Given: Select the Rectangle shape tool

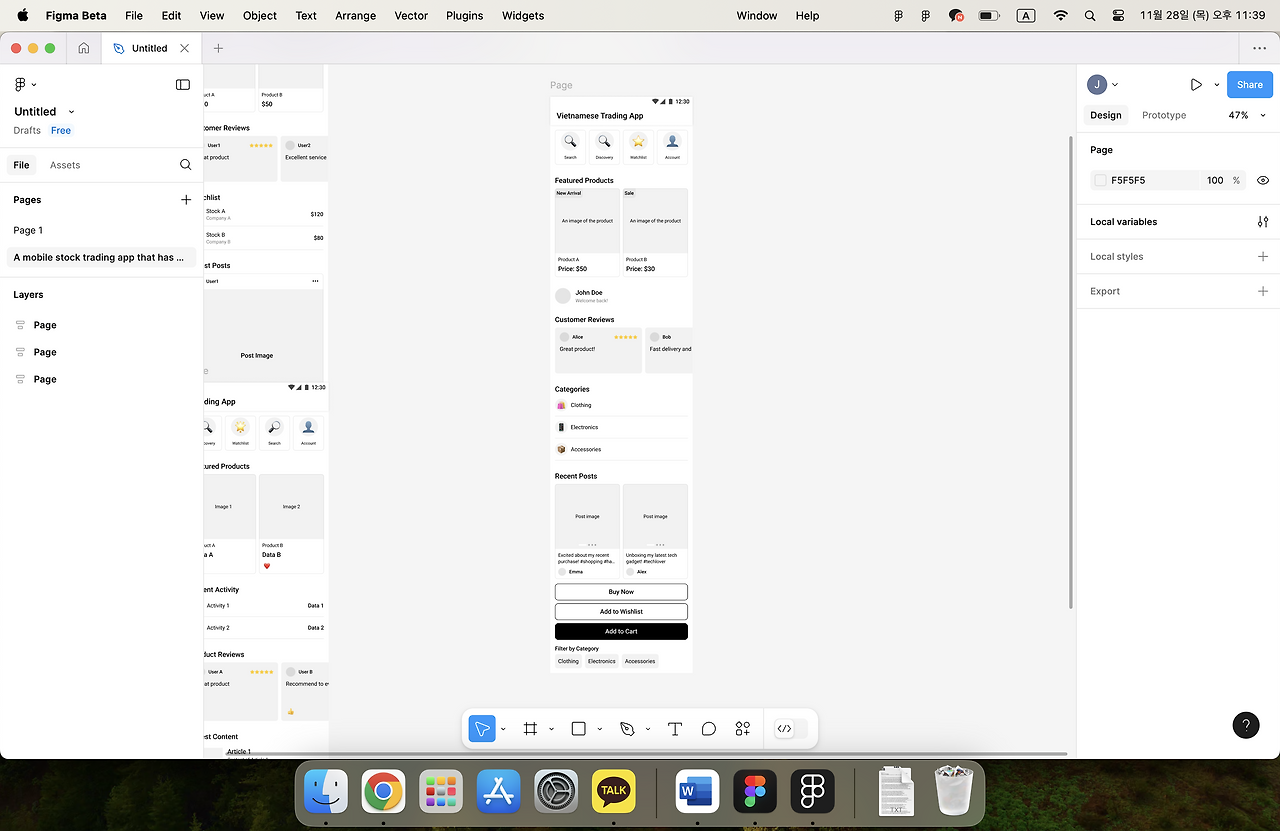Looking at the screenshot, I should point(578,729).
